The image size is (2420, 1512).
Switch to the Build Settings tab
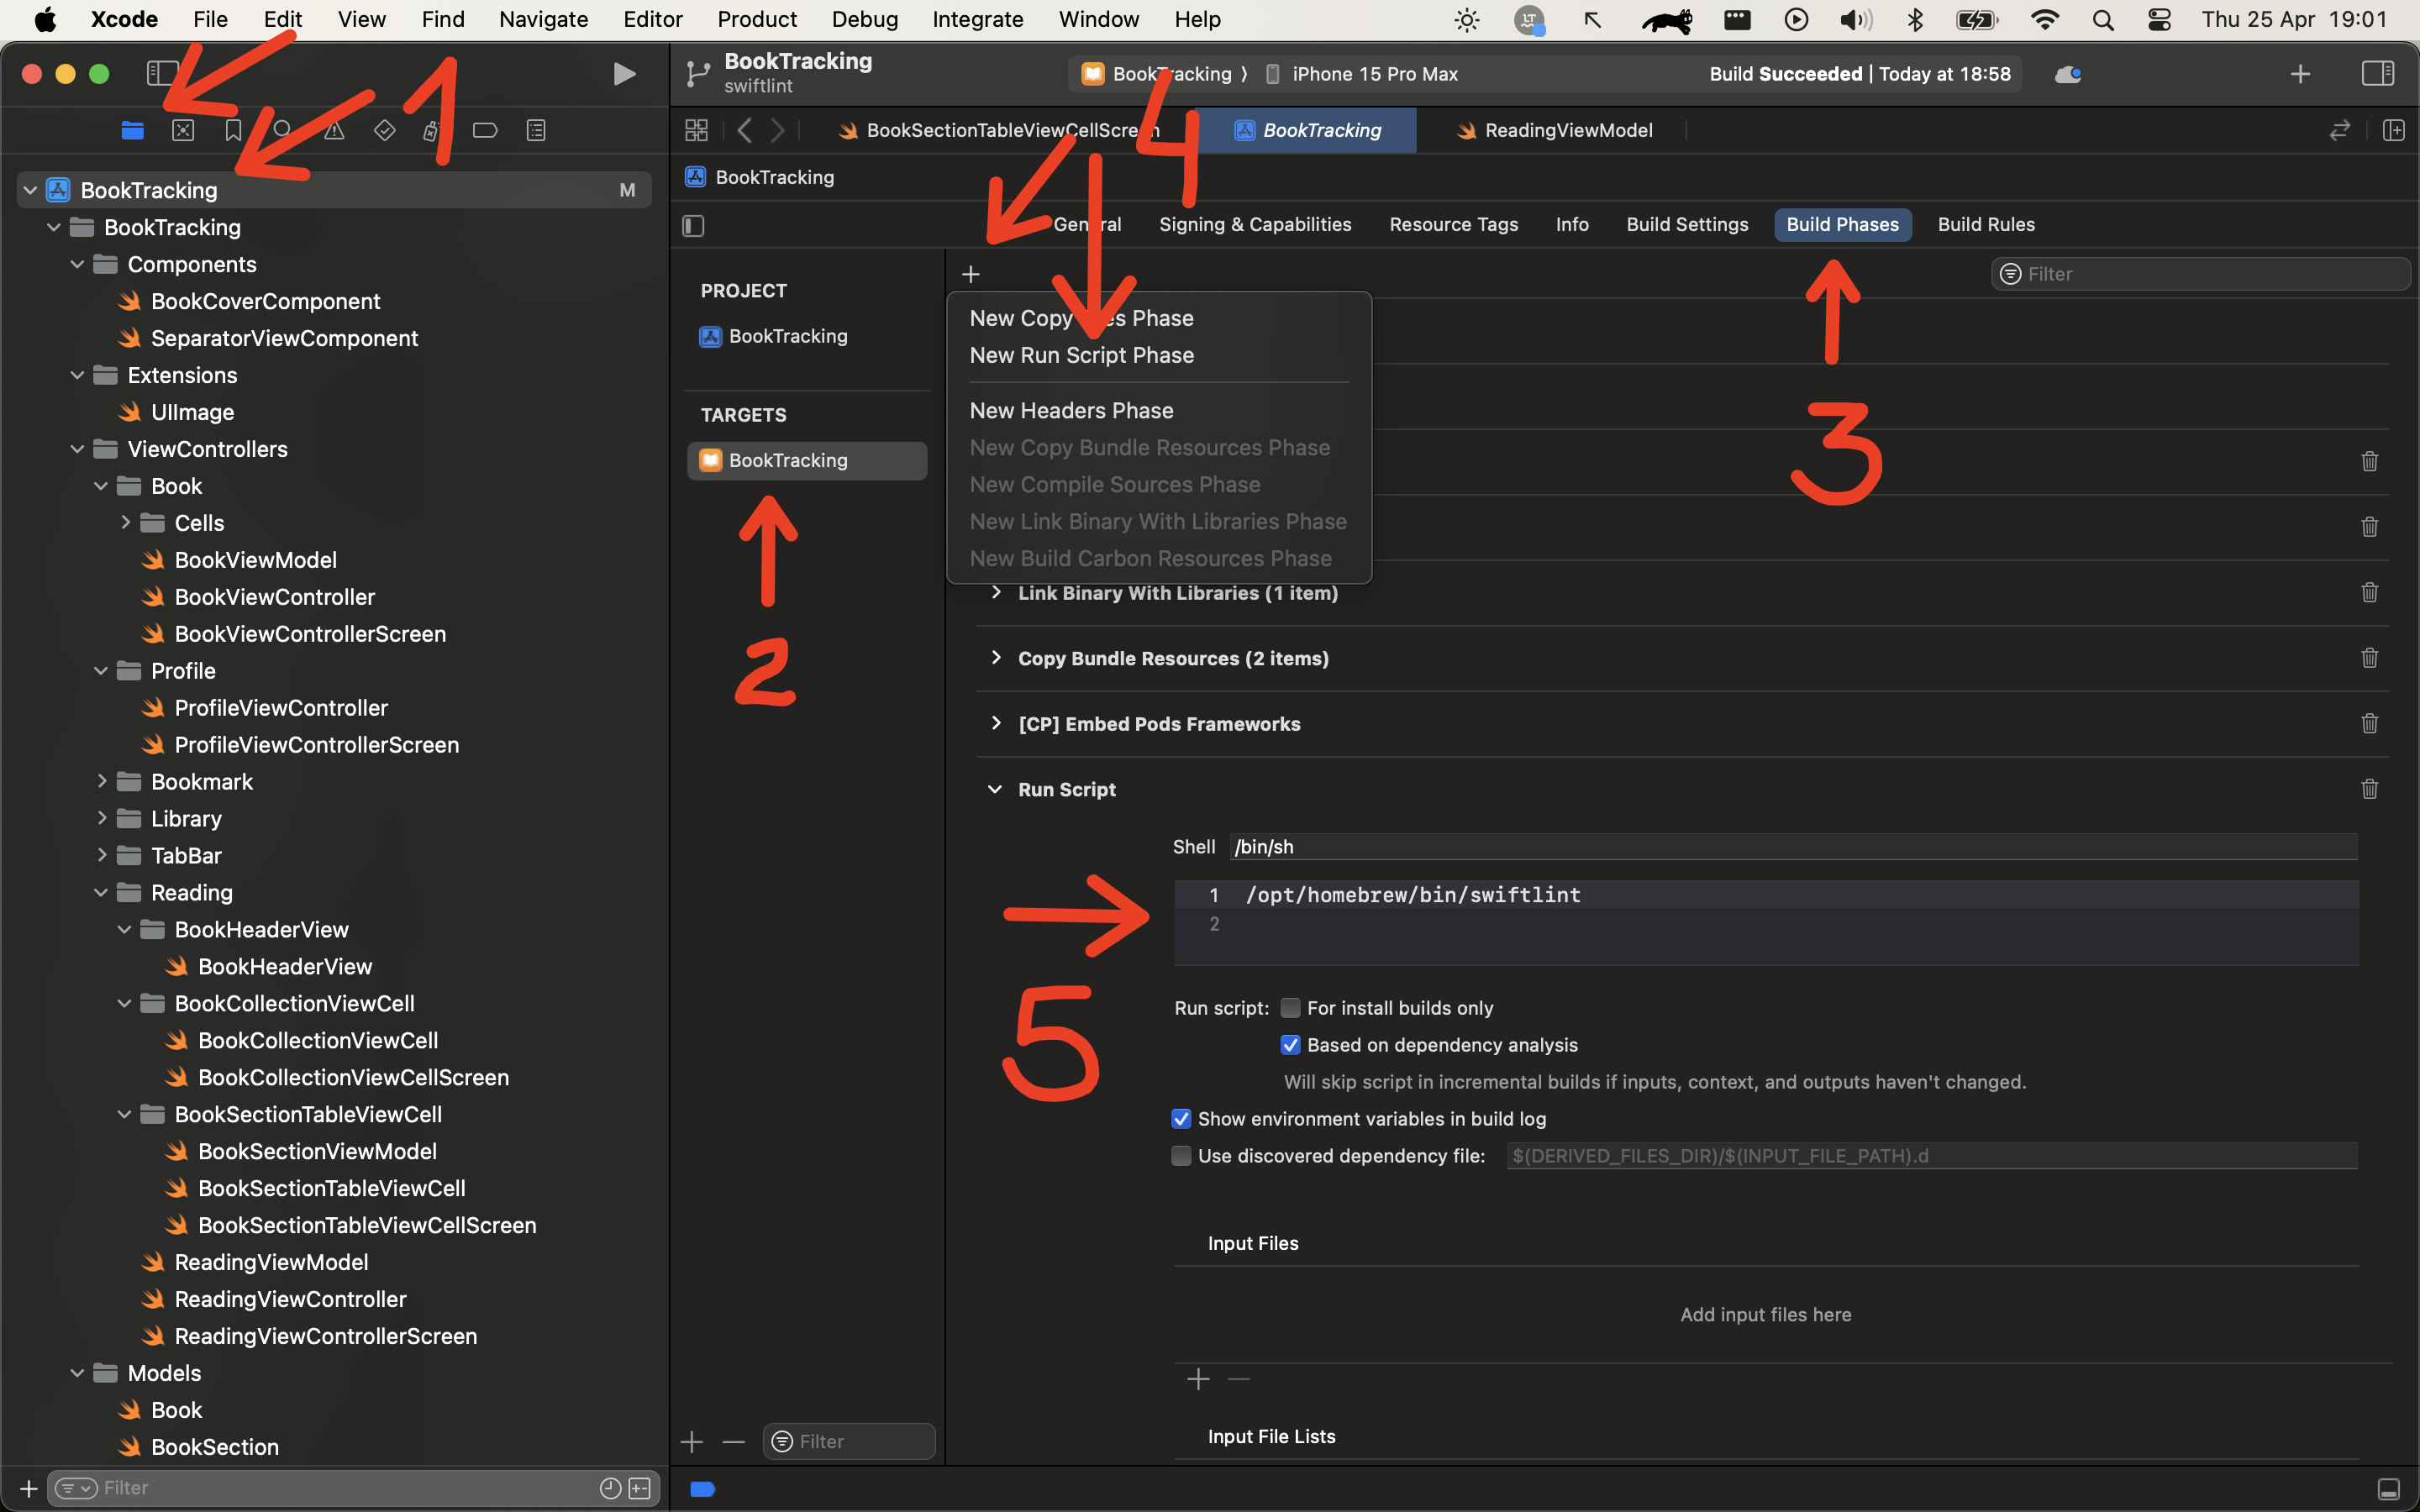pos(1687,224)
